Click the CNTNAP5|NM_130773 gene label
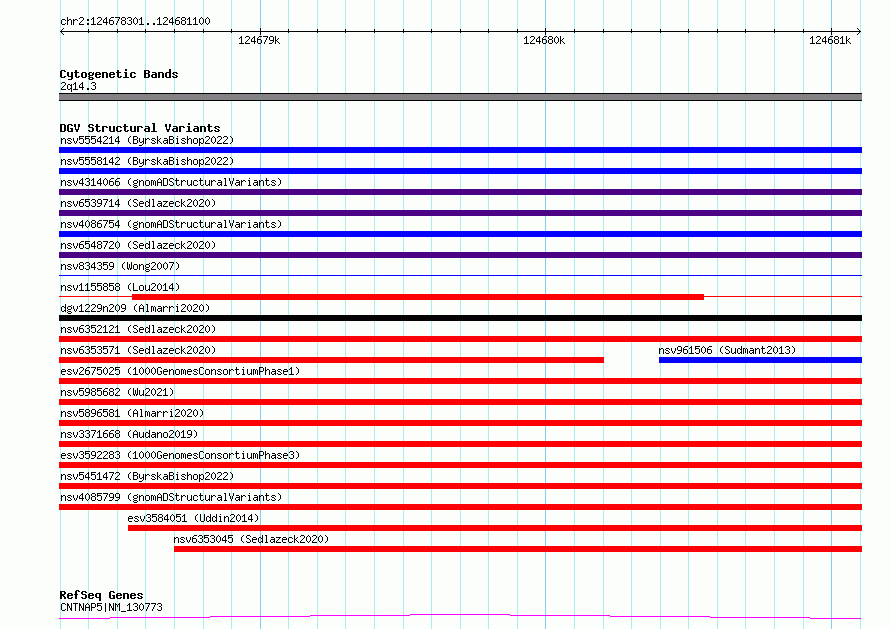 pyautogui.click(x=111, y=607)
